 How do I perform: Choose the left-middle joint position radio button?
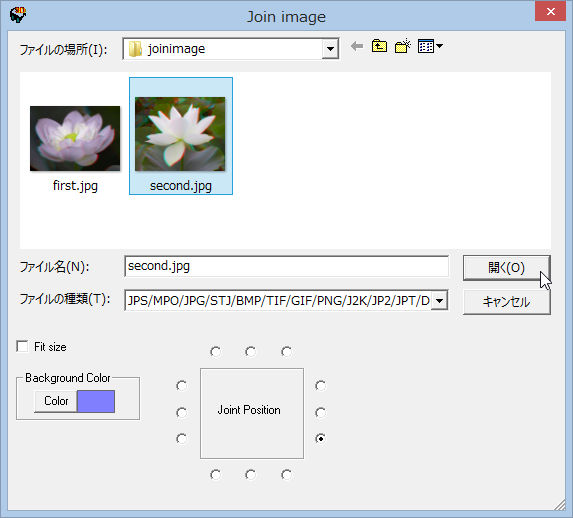coord(182,412)
